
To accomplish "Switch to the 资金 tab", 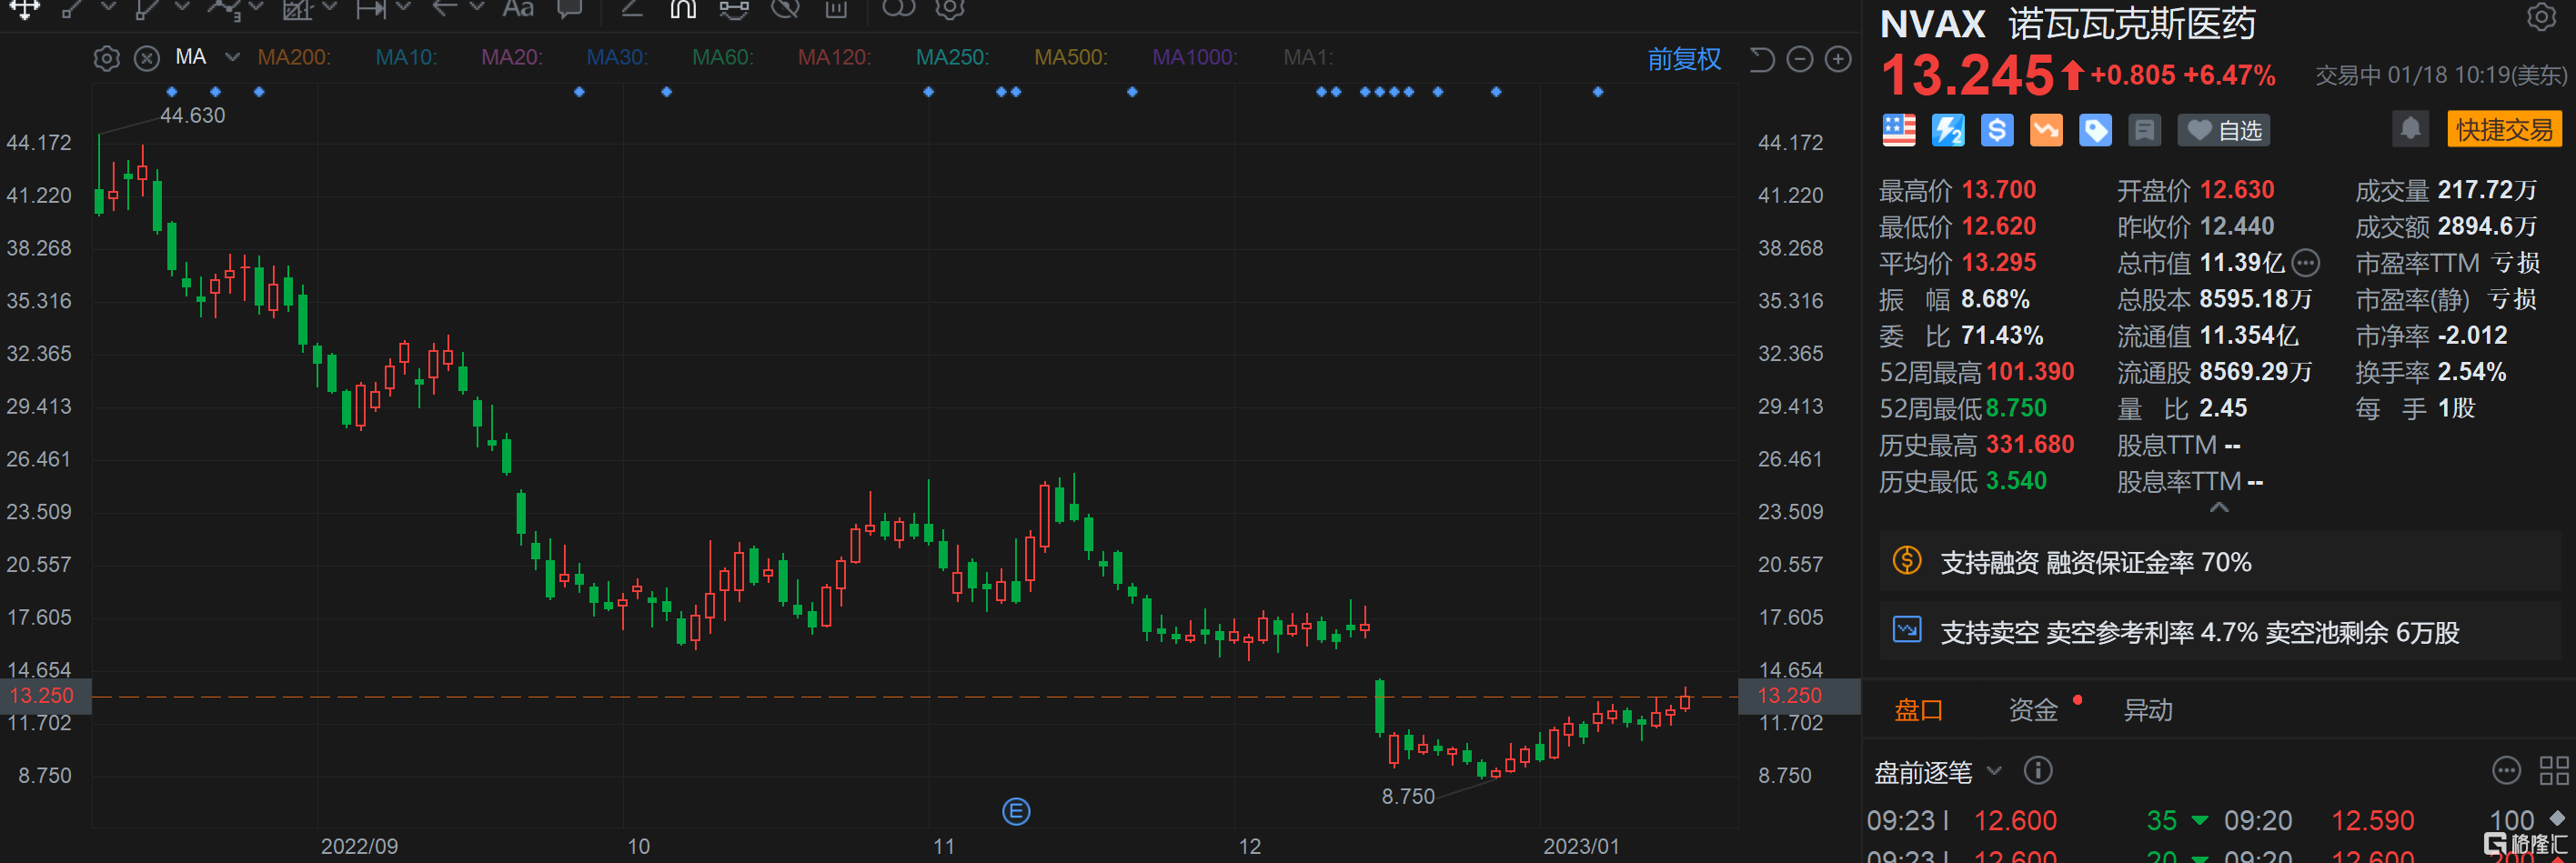I will pyautogui.click(x=2033, y=710).
